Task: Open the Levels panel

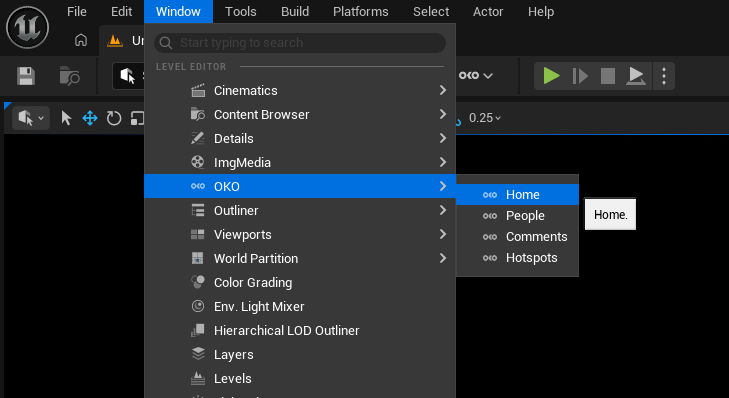Action: tap(300, 378)
